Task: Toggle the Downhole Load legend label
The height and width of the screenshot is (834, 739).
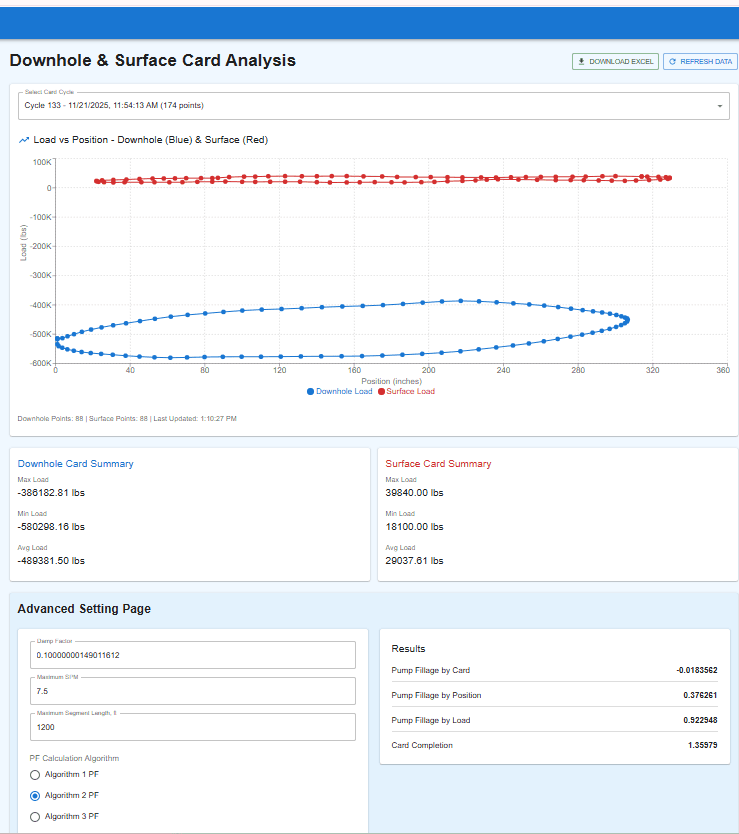Action: pyautogui.click(x=345, y=392)
